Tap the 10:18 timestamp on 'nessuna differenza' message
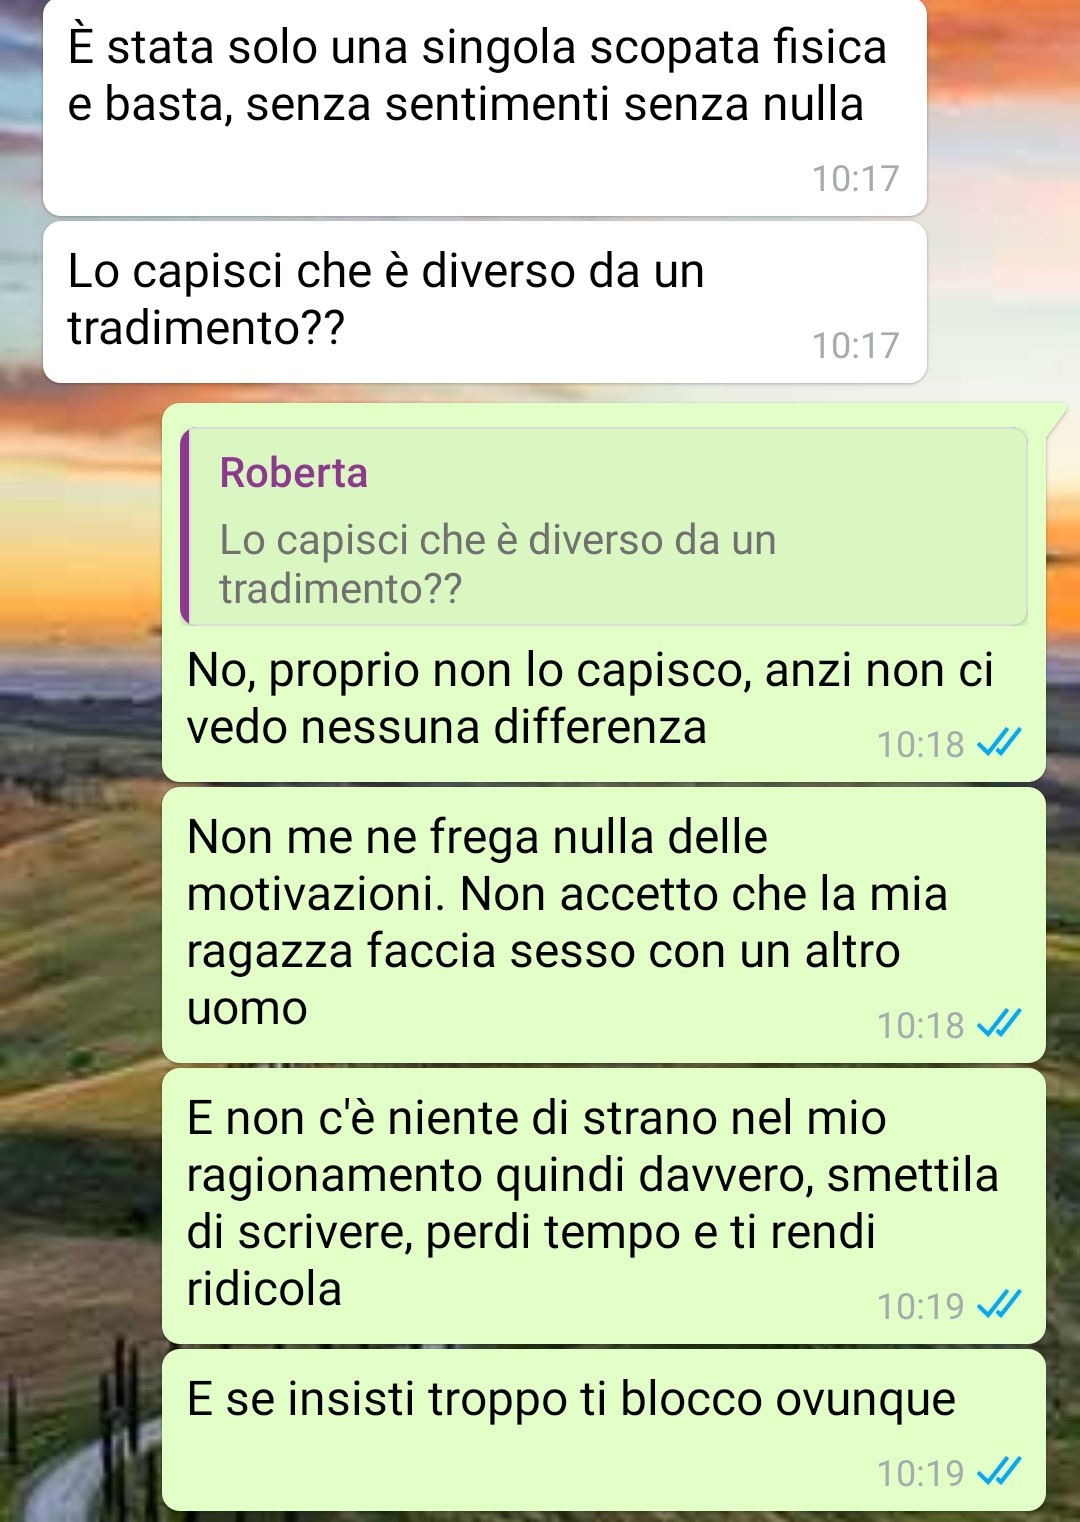The width and height of the screenshot is (1080, 1522). [920, 744]
